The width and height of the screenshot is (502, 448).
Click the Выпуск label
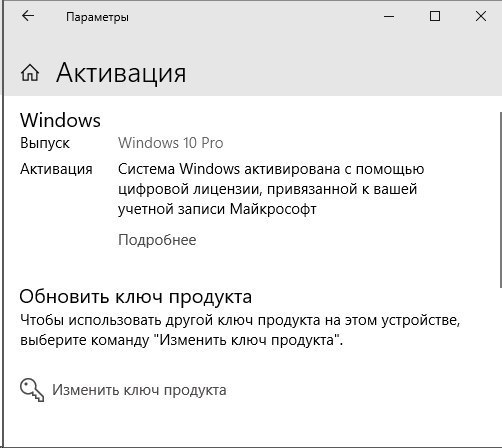pos(45,143)
